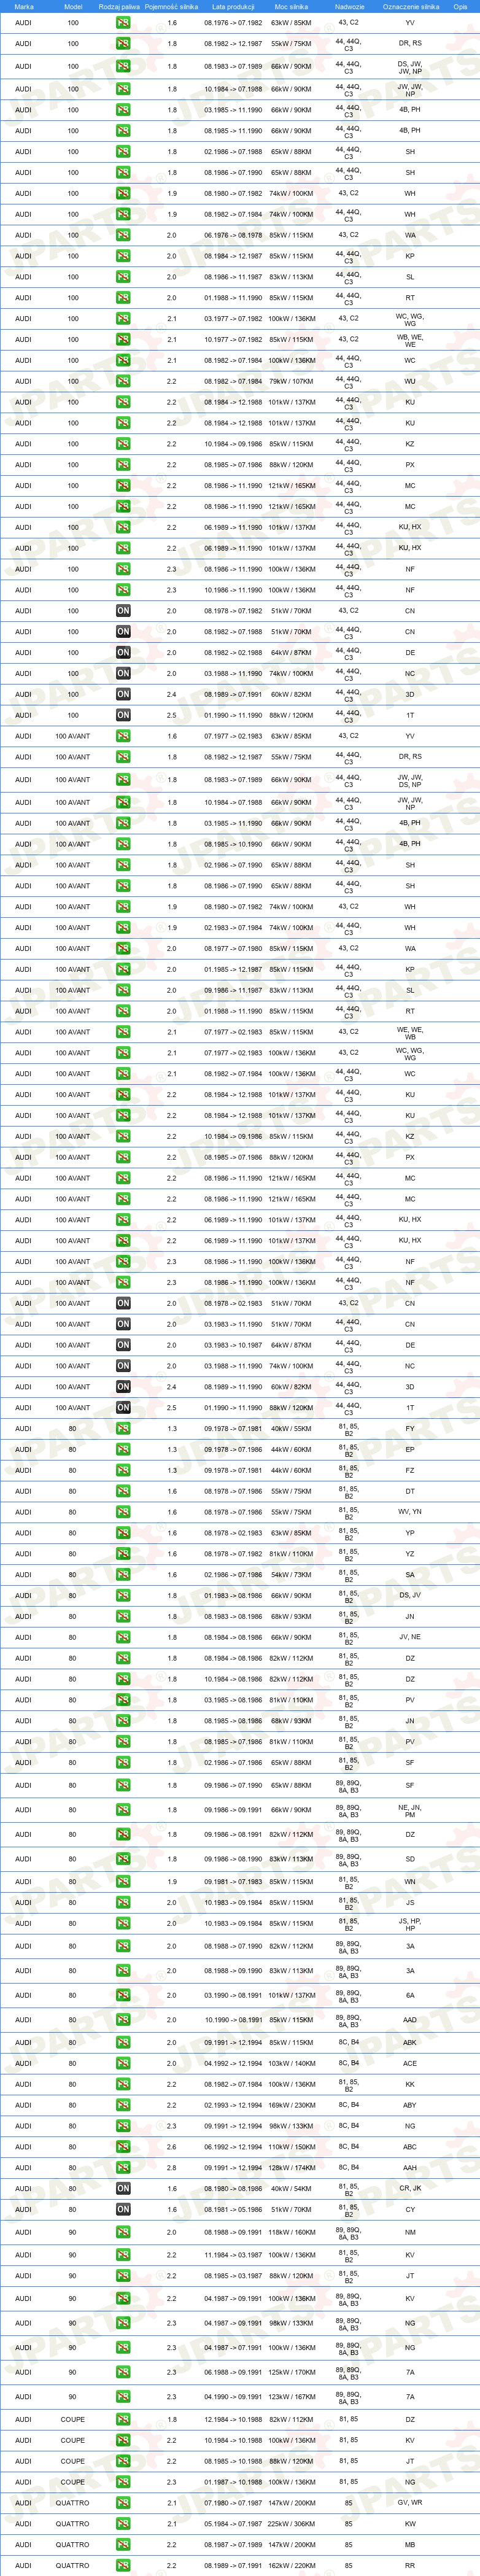Click the ON diesel icon in Audi 80 CY row
This screenshot has height=2576, width=480.
click(123, 2210)
